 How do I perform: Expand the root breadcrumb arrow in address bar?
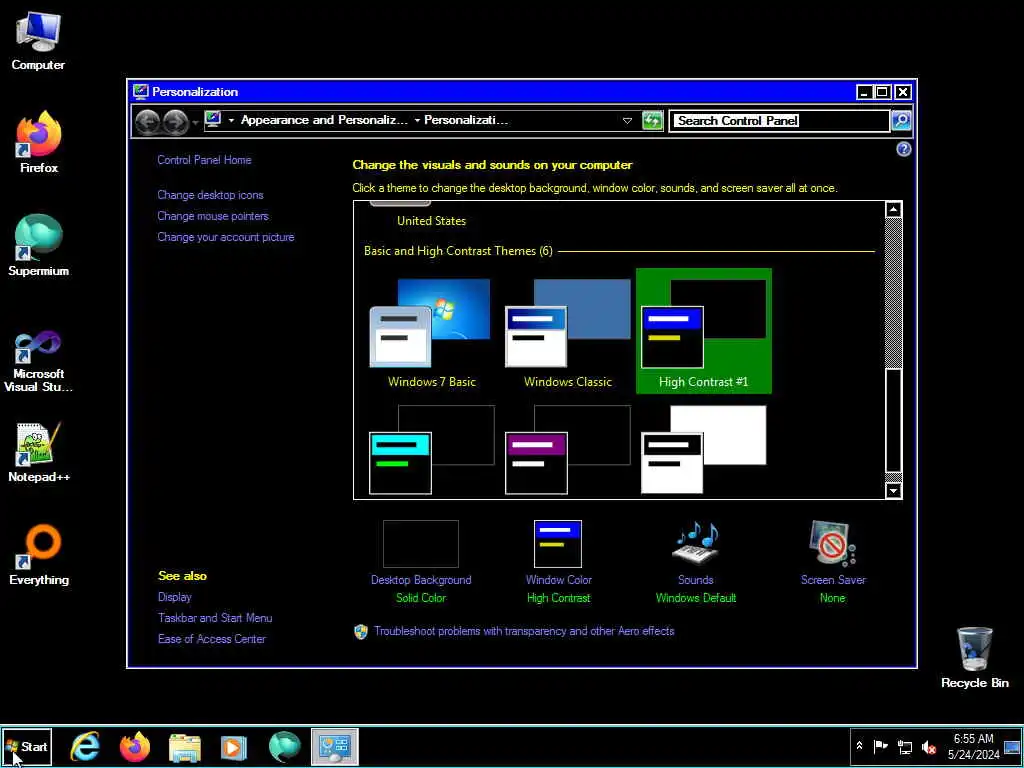tap(231, 120)
